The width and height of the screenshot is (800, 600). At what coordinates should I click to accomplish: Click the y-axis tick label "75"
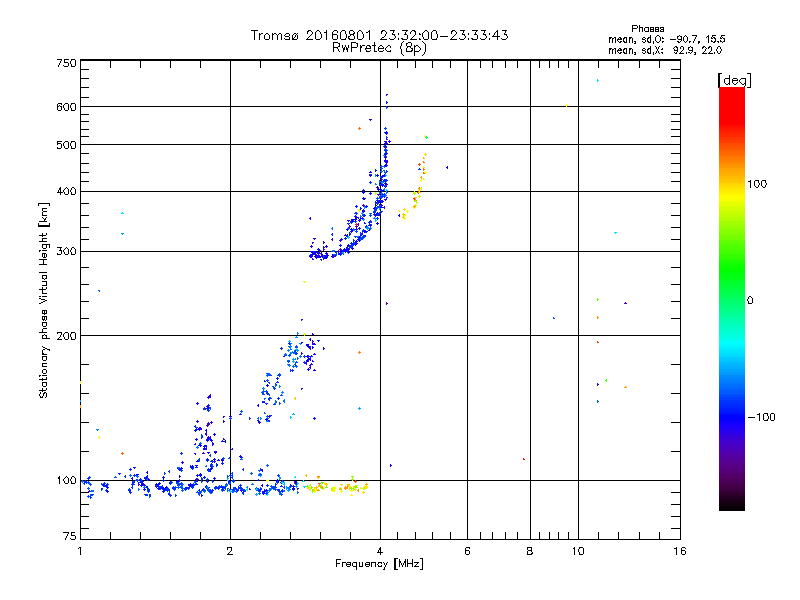point(70,536)
